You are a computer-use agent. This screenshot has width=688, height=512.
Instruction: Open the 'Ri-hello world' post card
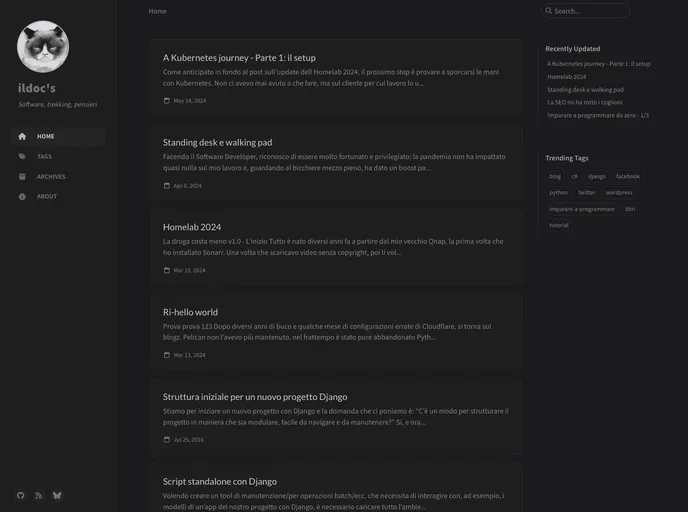pyautogui.click(x=190, y=312)
